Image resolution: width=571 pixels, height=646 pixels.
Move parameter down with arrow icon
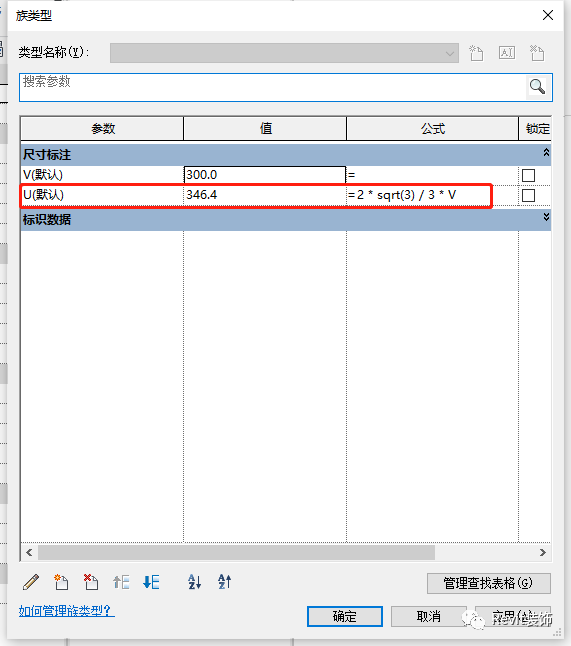[151, 582]
